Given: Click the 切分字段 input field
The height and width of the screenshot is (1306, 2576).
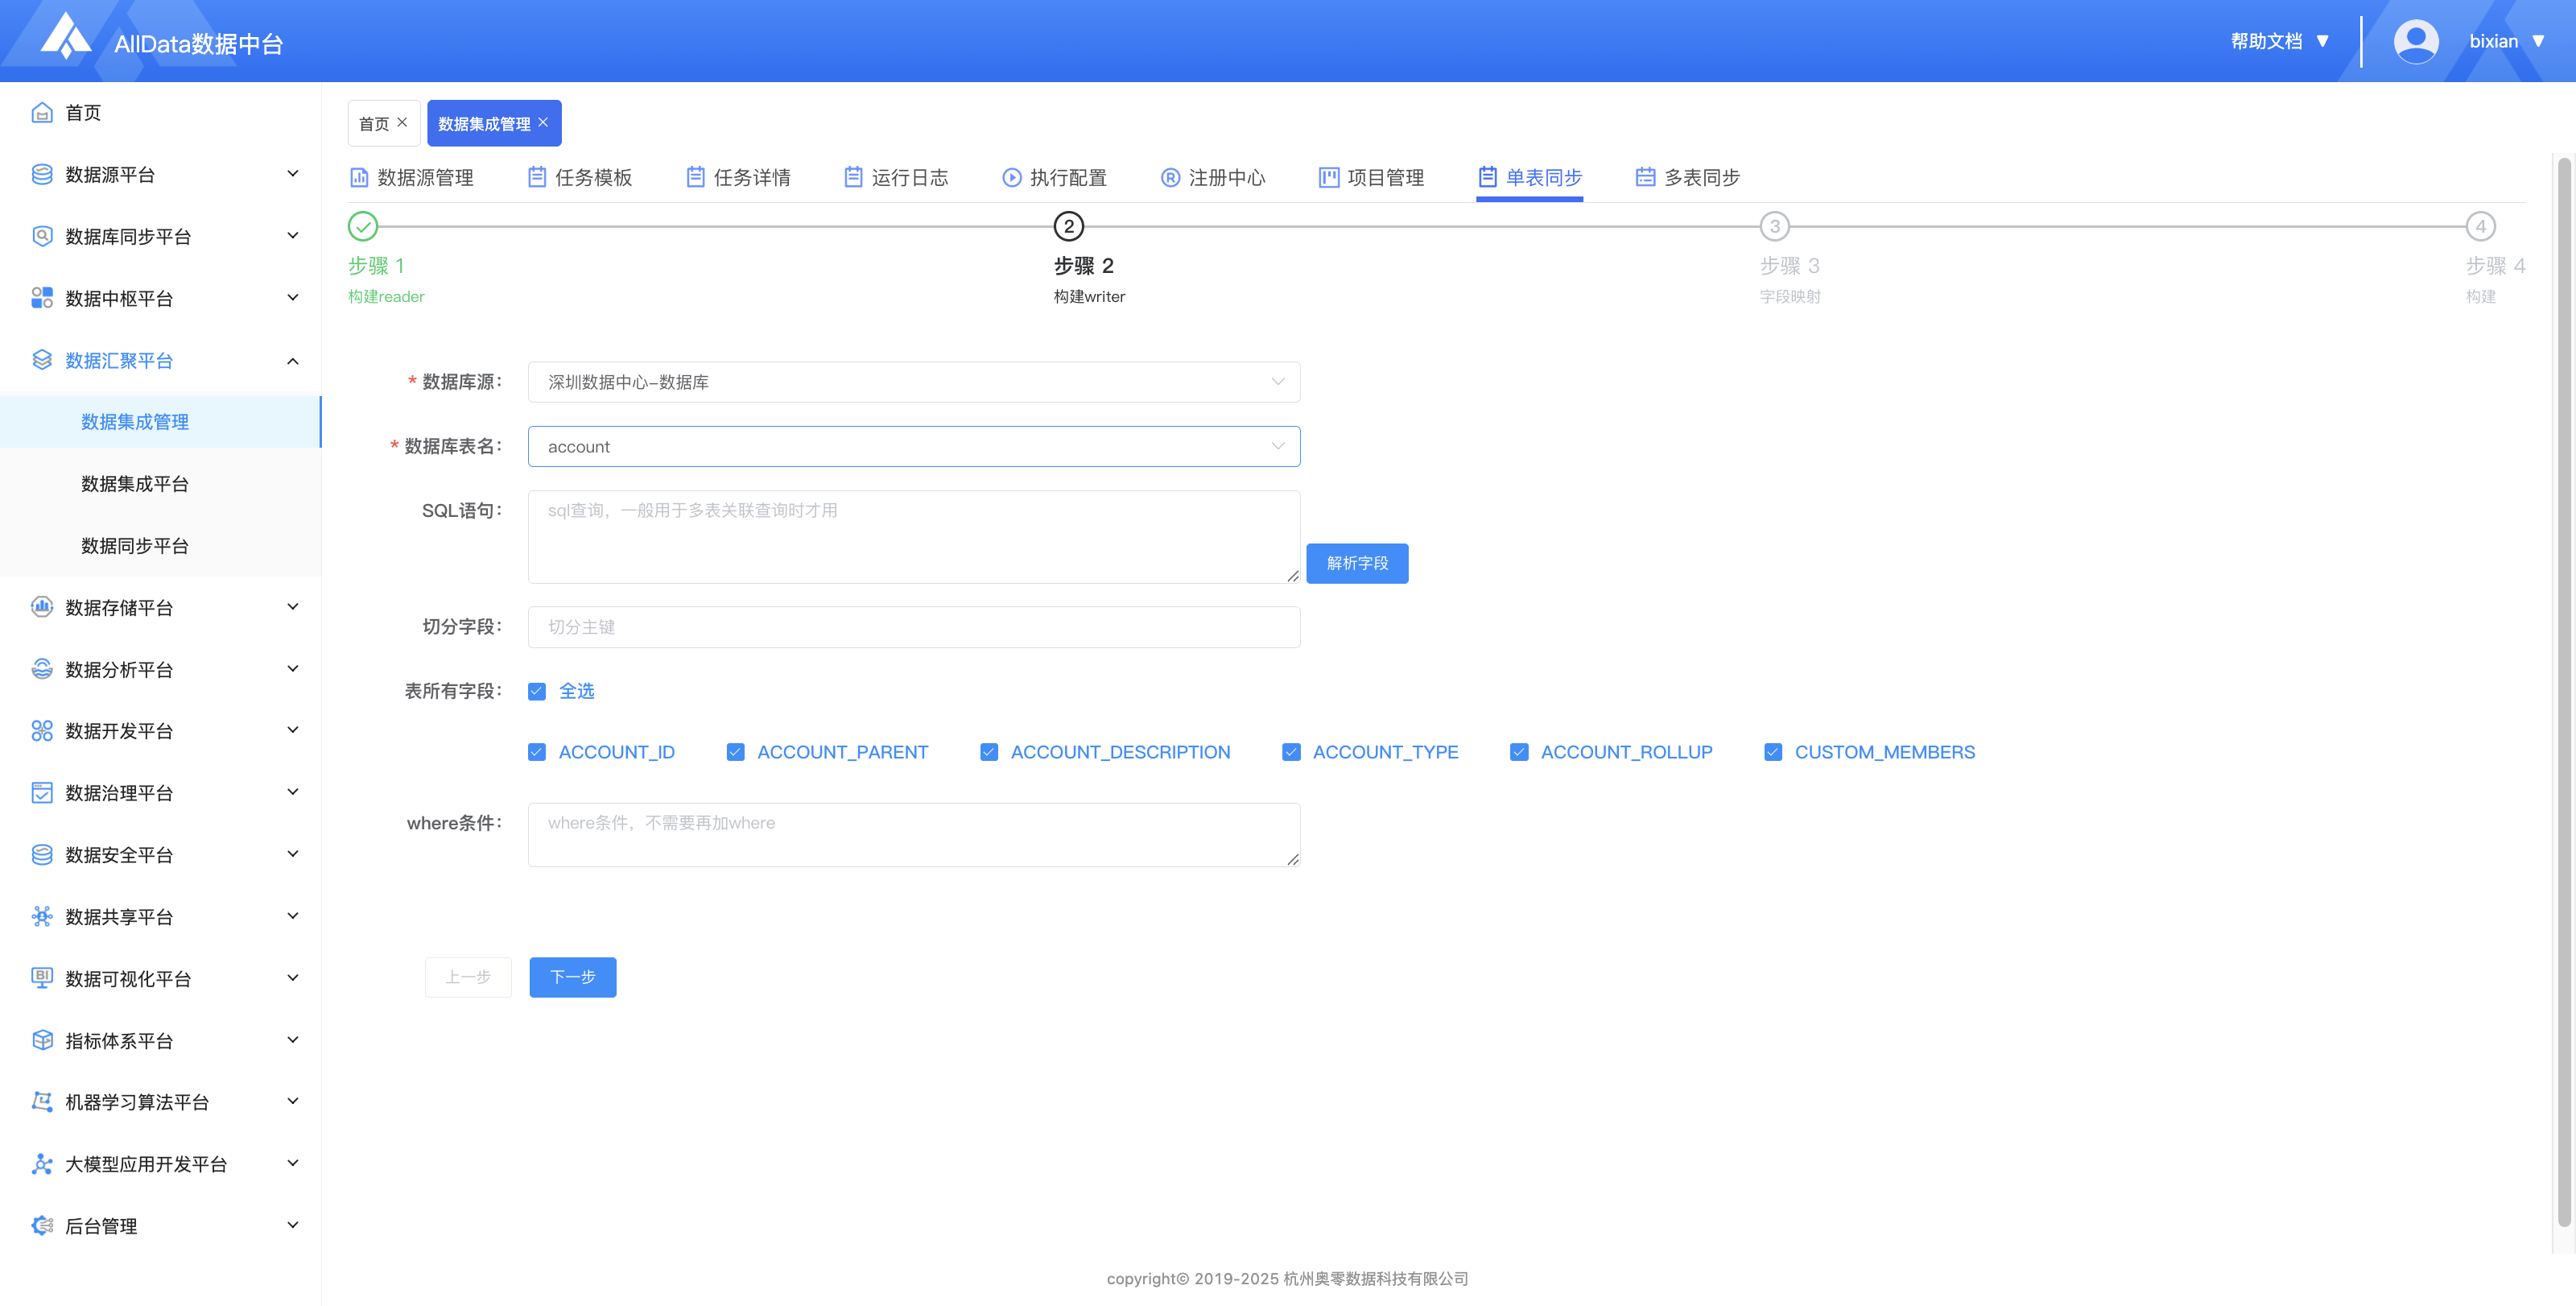Looking at the screenshot, I should 913,627.
